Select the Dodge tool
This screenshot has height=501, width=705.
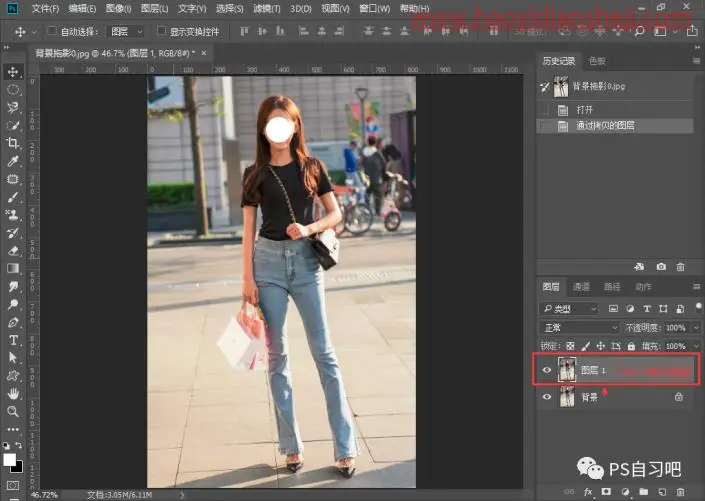[x=13, y=304]
